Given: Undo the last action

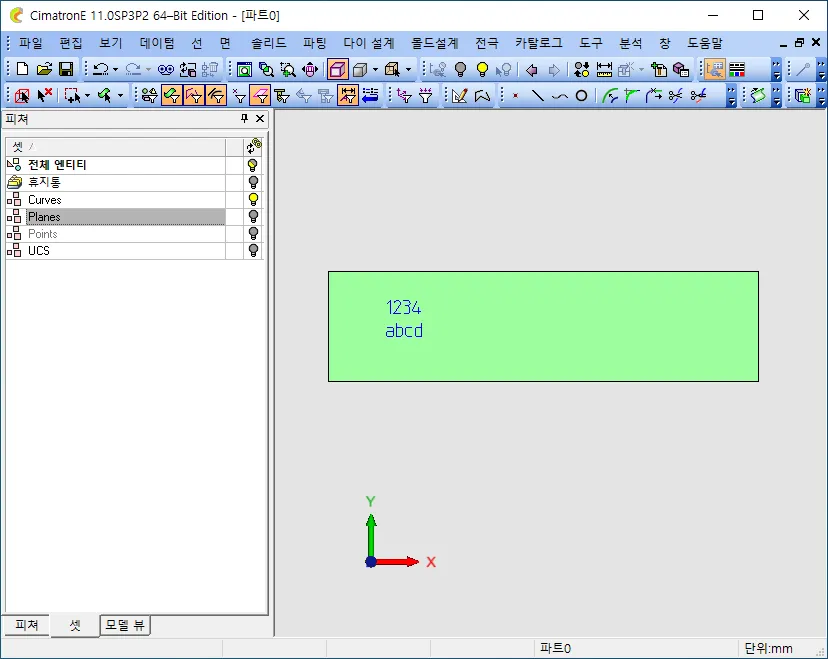Looking at the screenshot, I should (101, 69).
